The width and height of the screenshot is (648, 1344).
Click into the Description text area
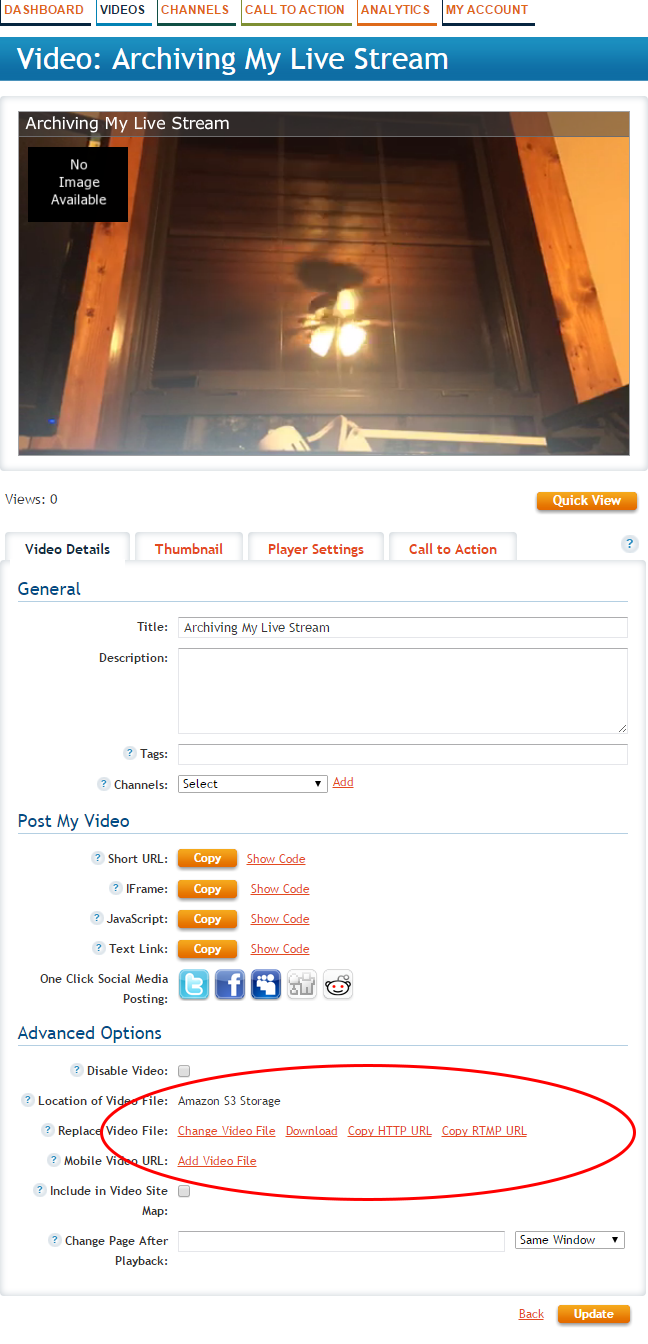tap(403, 691)
